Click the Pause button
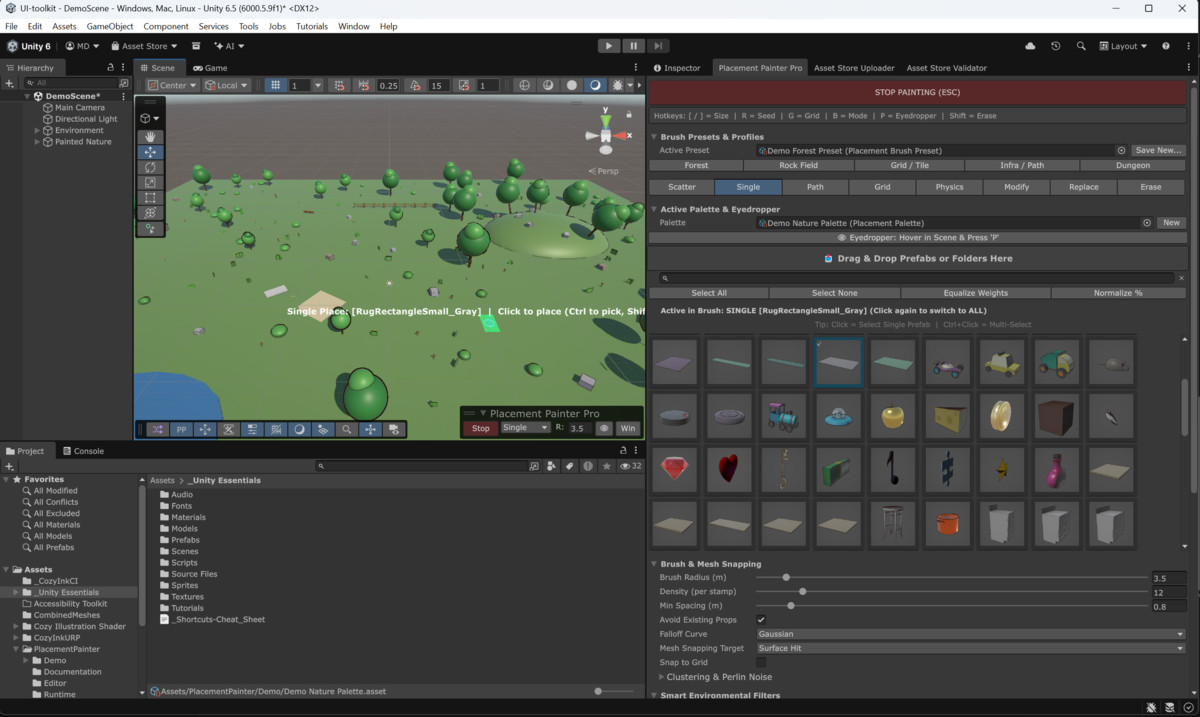1200x717 pixels. click(x=633, y=46)
